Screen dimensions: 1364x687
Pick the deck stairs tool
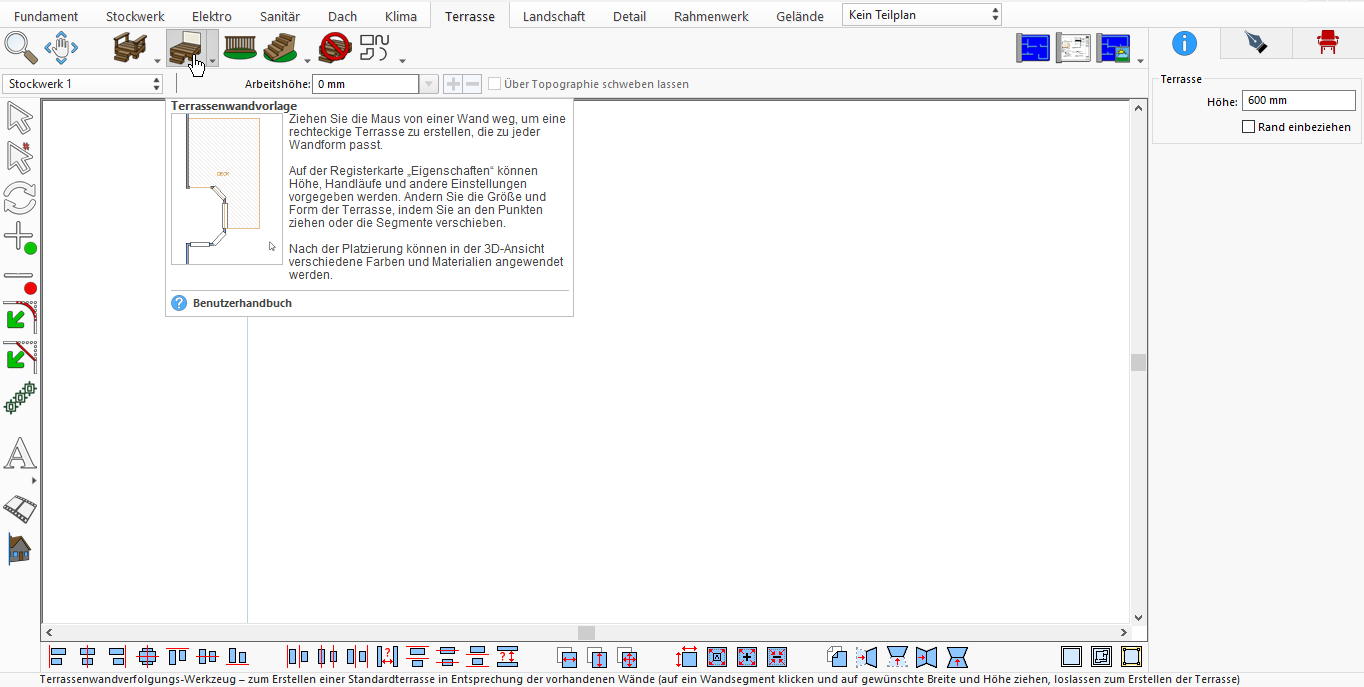[x=281, y=47]
